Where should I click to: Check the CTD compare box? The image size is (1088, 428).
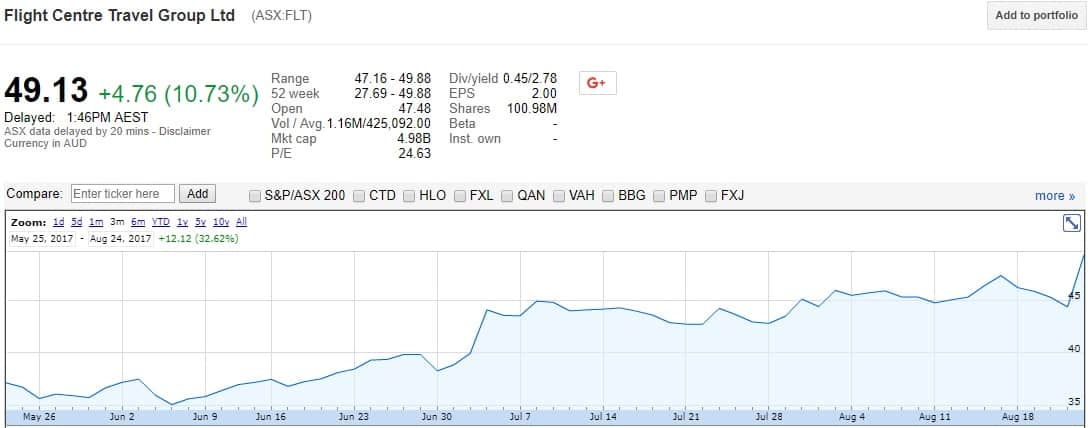pos(359,196)
